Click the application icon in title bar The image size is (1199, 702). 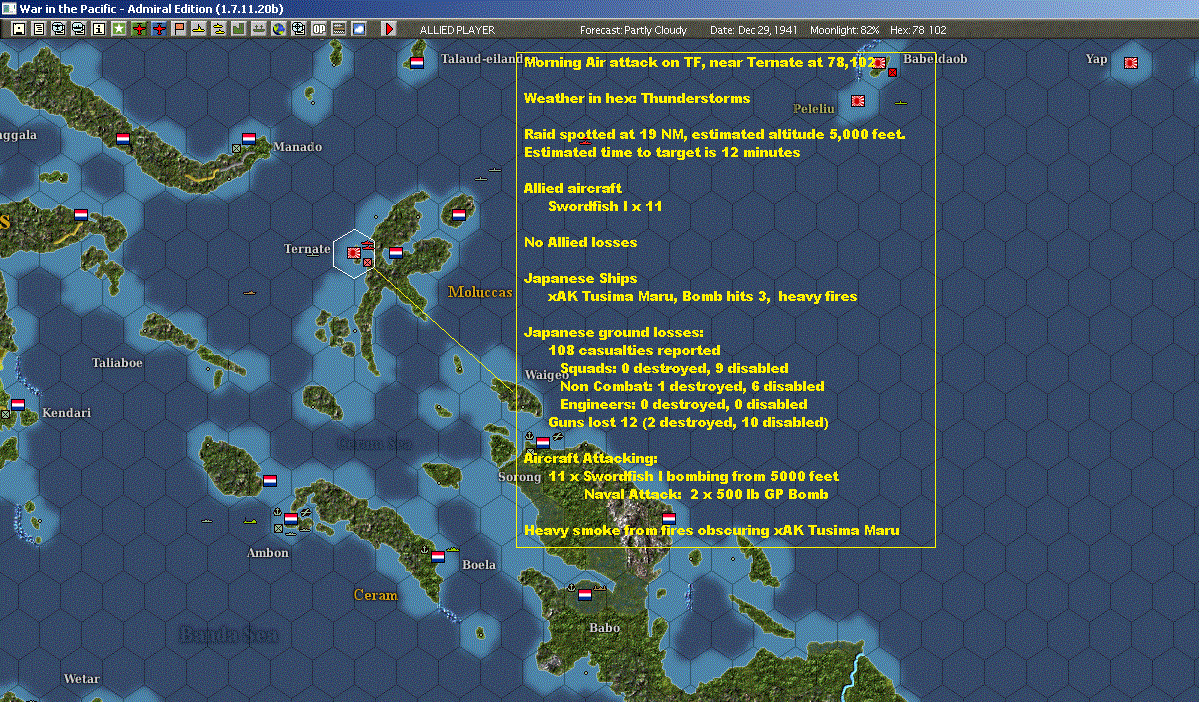click(8, 8)
